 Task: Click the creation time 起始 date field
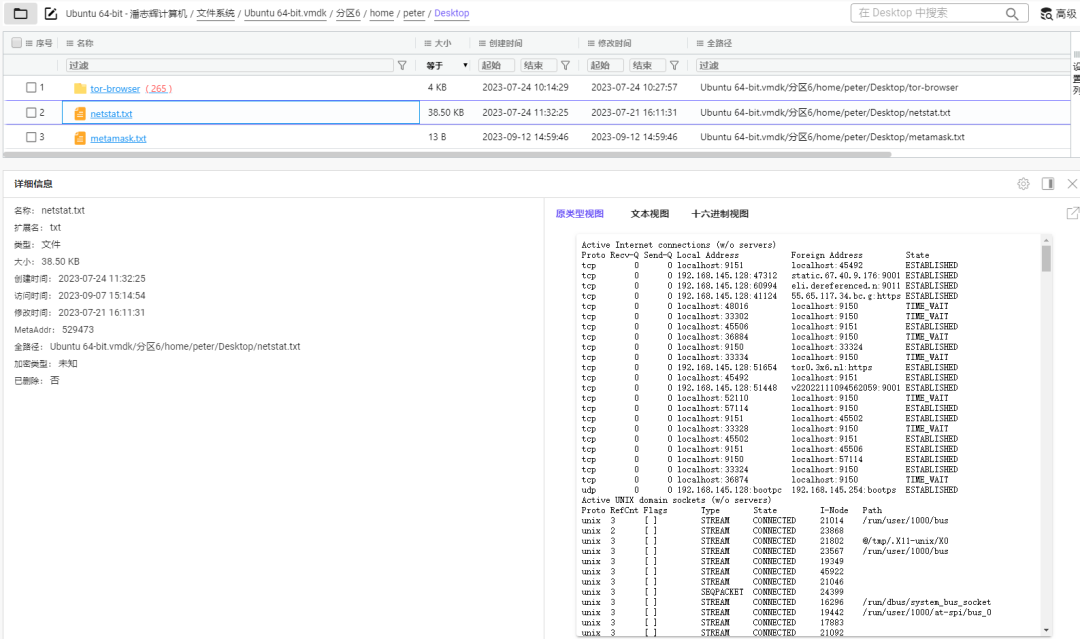497,65
